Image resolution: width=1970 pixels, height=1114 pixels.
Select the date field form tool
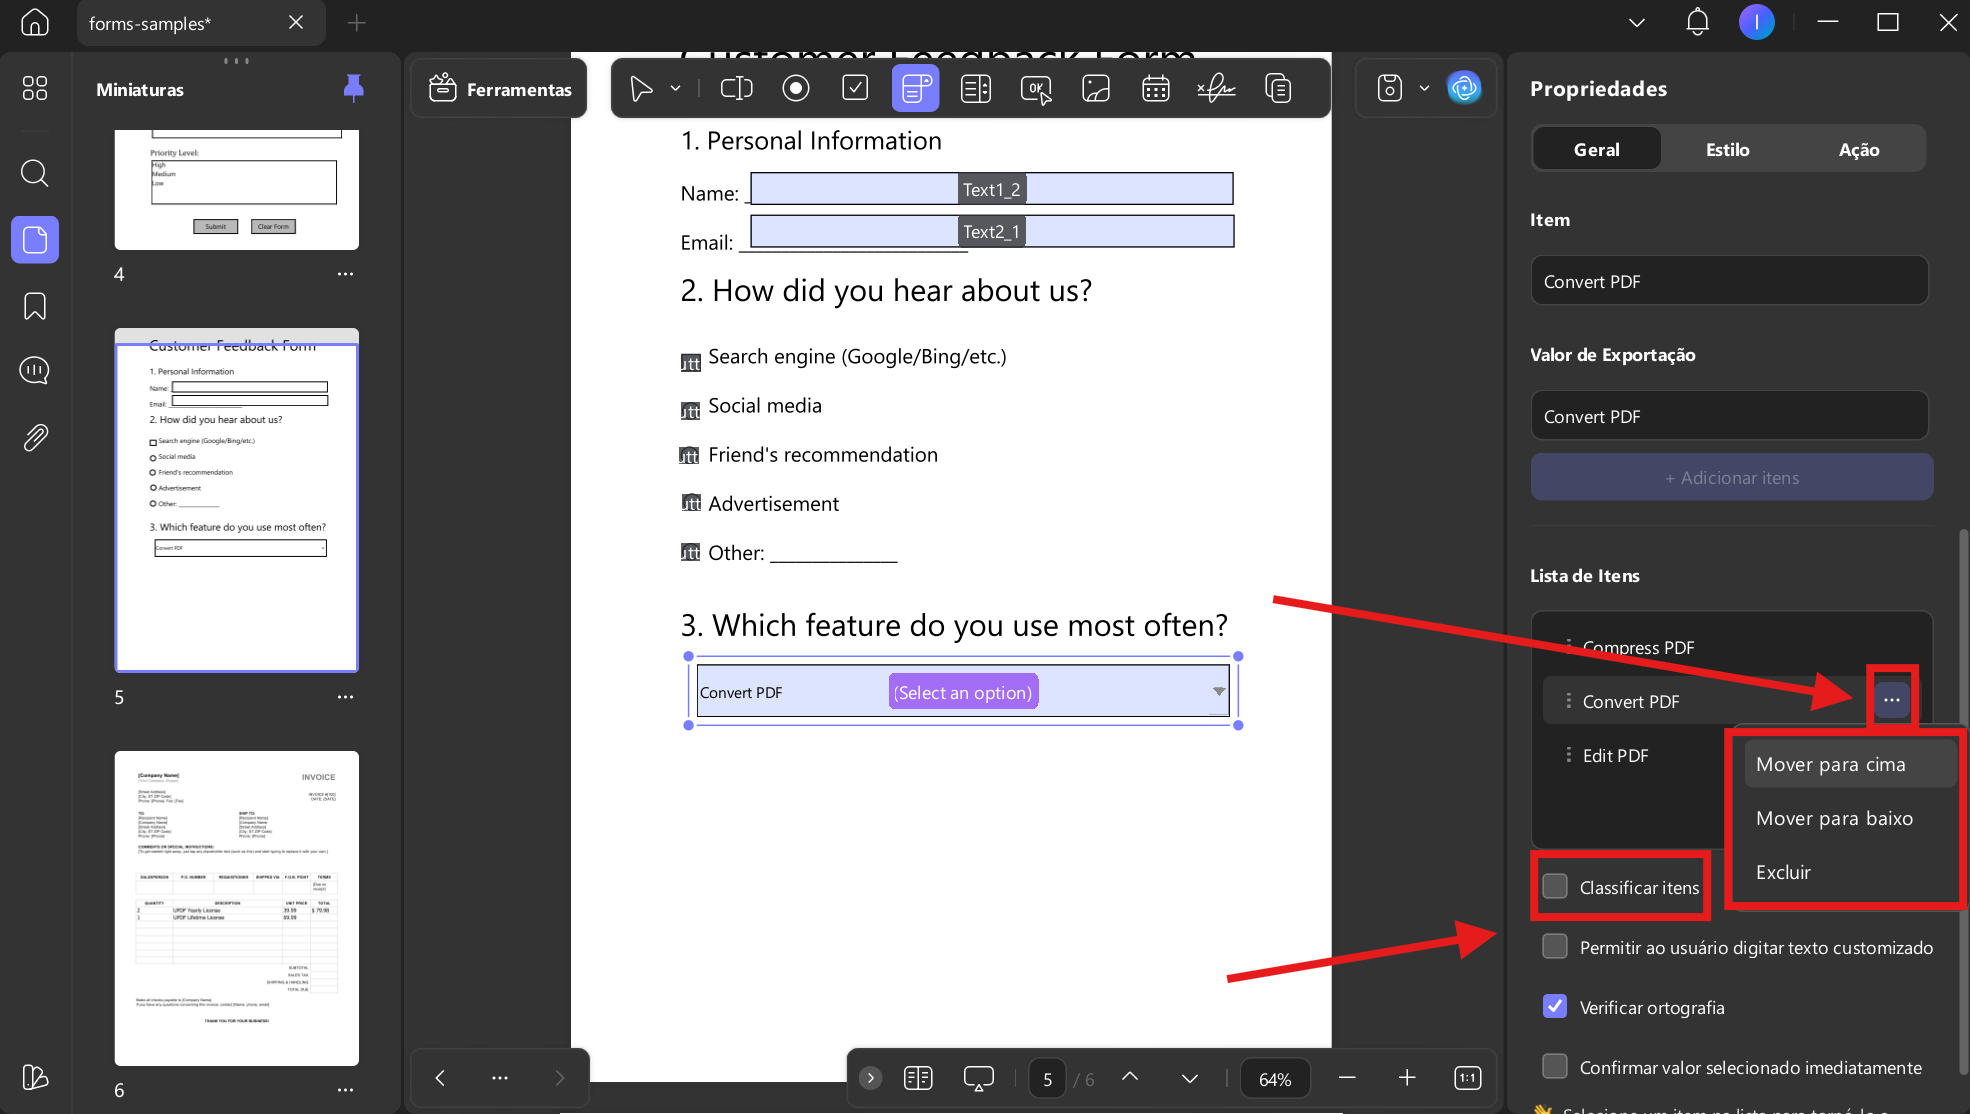(x=1156, y=89)
